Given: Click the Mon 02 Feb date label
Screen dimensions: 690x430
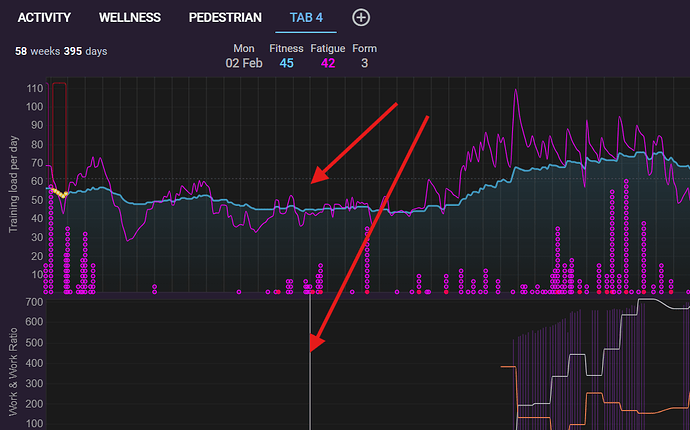Looking at the screenshot, I should [x=244, y=56].
